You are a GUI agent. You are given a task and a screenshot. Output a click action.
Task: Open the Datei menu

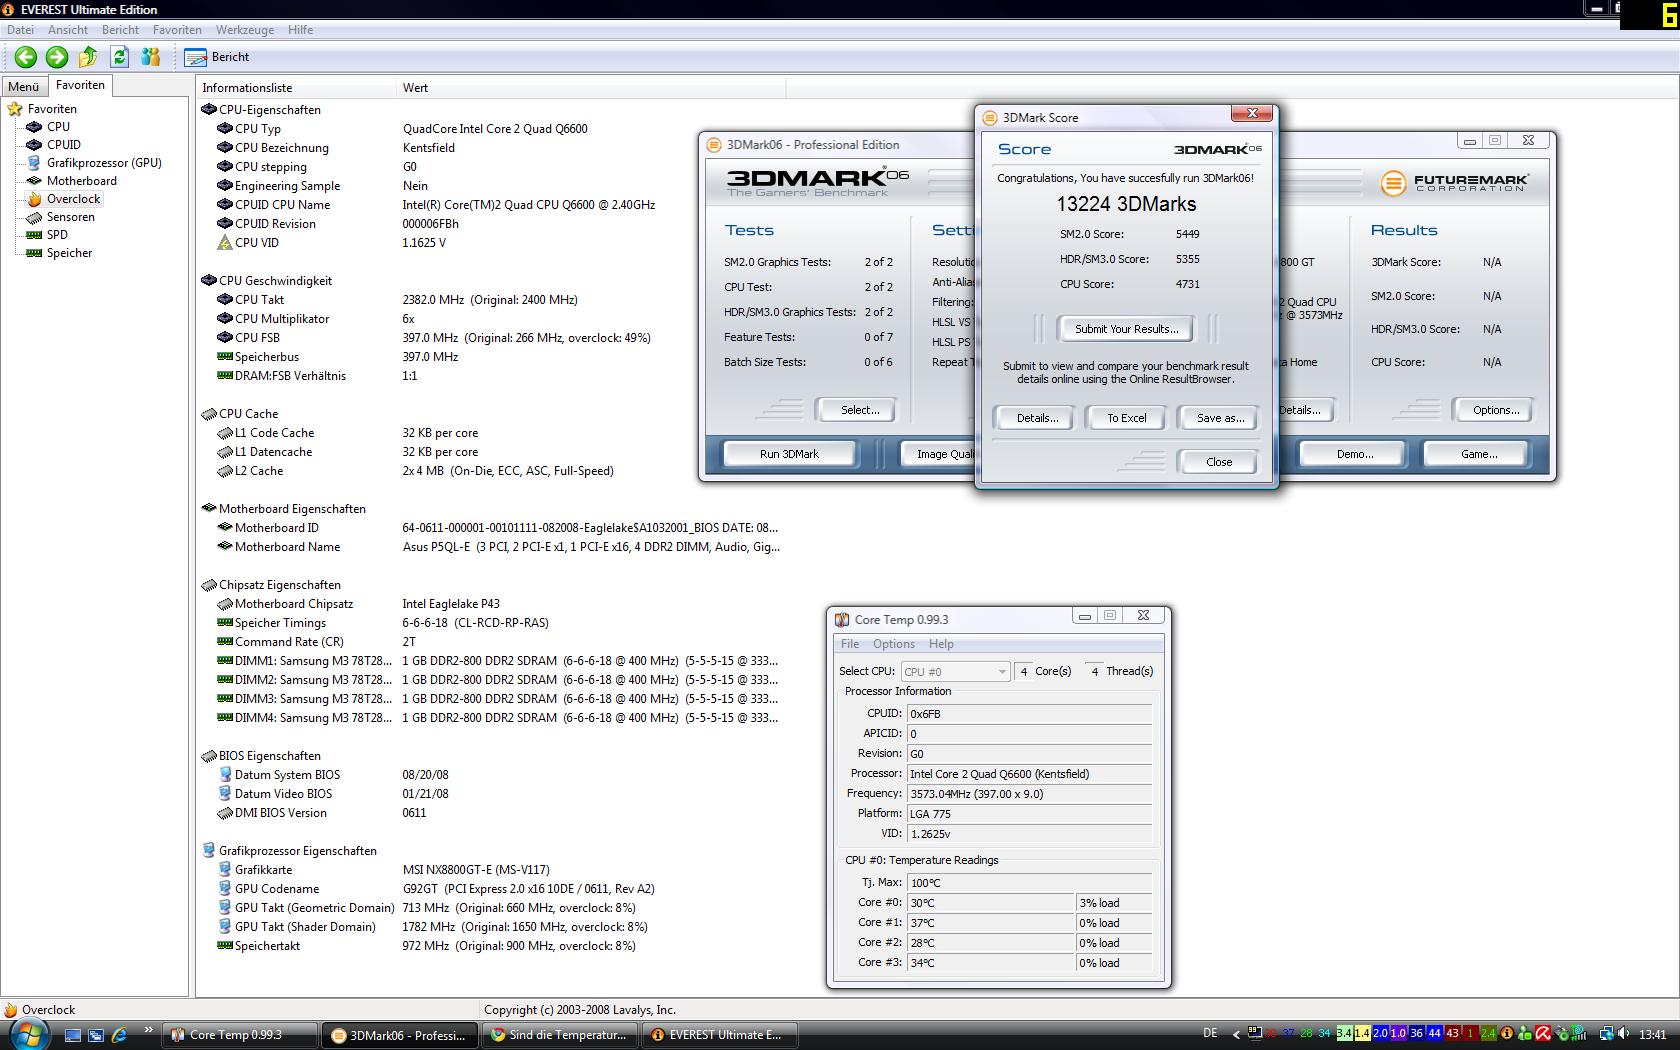20,30
